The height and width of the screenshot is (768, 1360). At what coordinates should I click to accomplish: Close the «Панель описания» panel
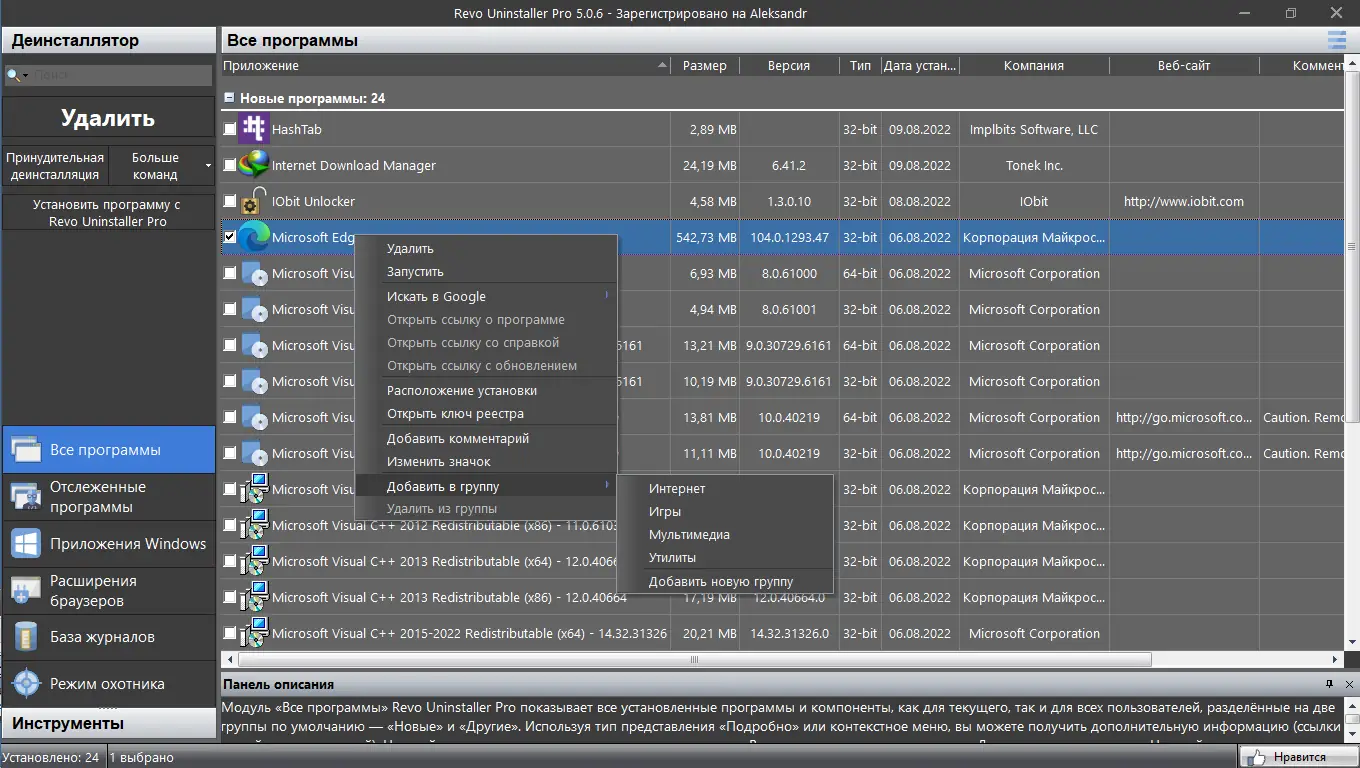(1349, 684)
